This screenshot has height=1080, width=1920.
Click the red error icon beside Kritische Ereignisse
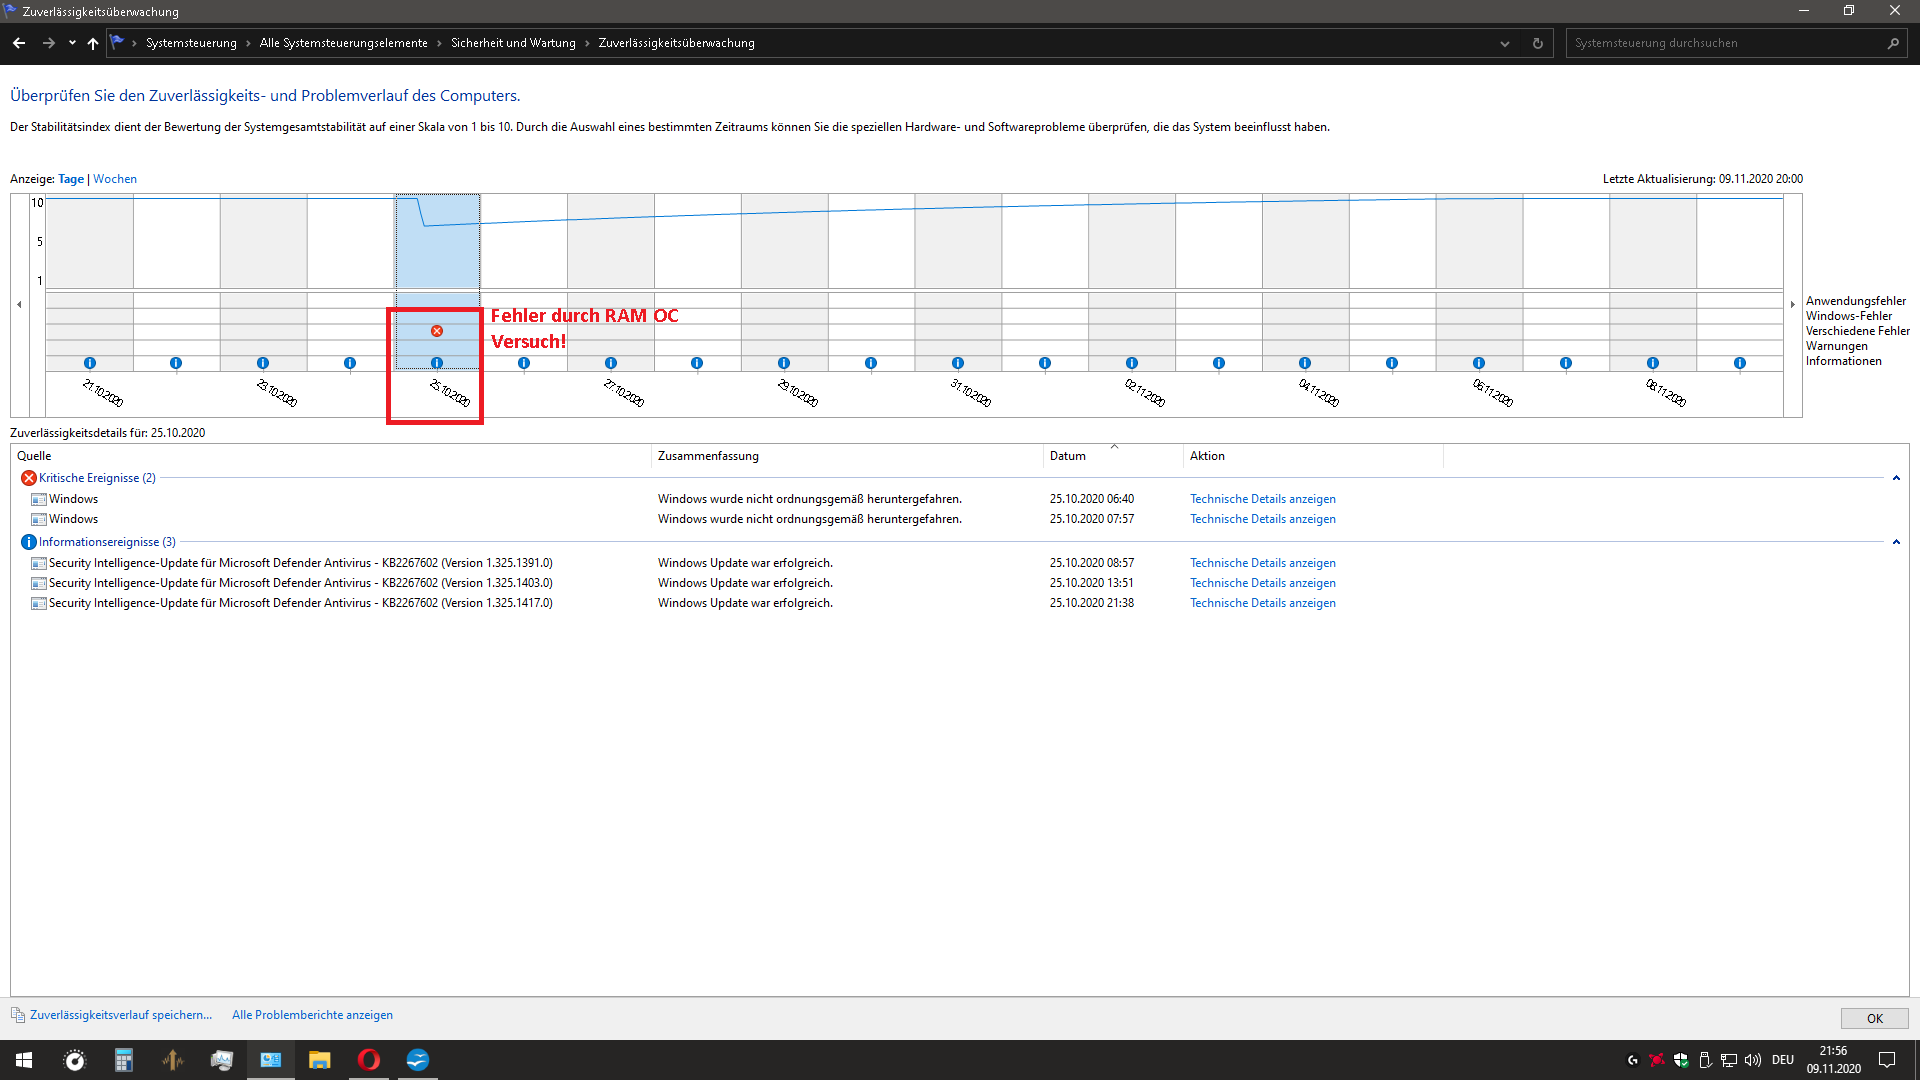tap(28, 477)
